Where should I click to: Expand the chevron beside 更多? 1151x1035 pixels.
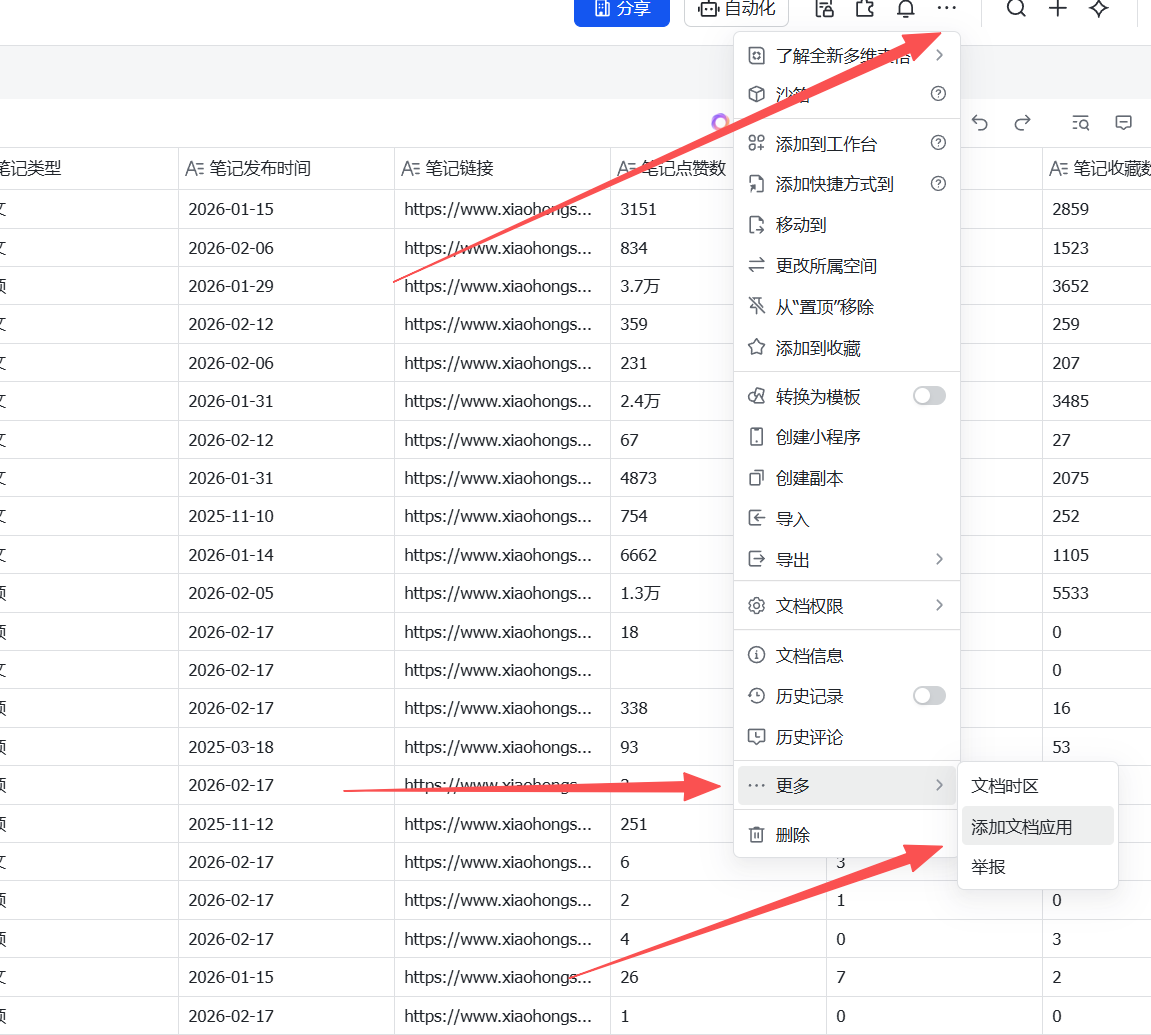pos(939,785)
